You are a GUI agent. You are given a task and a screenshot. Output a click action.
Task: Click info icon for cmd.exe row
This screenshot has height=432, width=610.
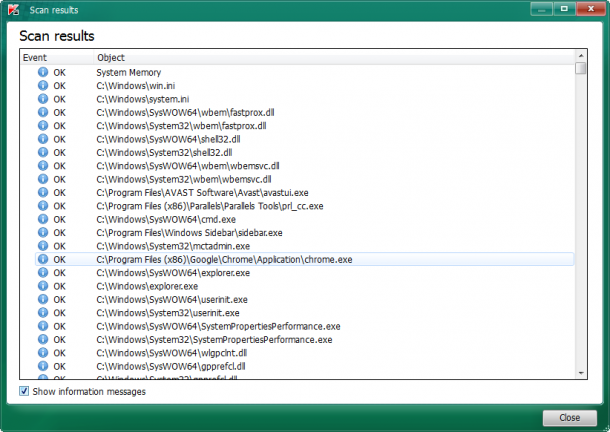point(43,219)
